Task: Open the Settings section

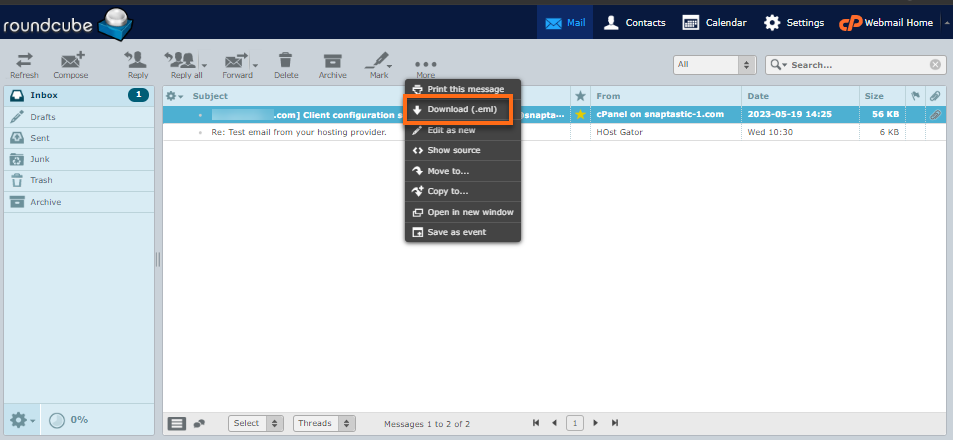Action: (794, 22)
